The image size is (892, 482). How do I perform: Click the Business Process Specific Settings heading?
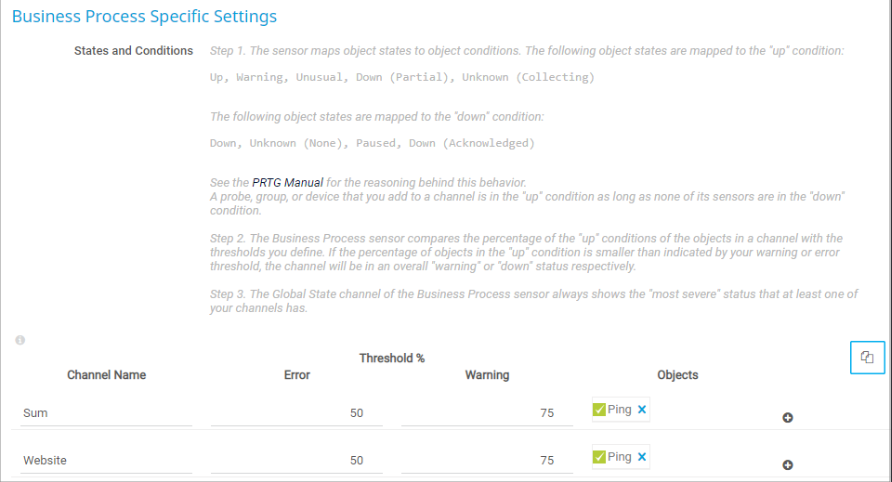[145, 17]
